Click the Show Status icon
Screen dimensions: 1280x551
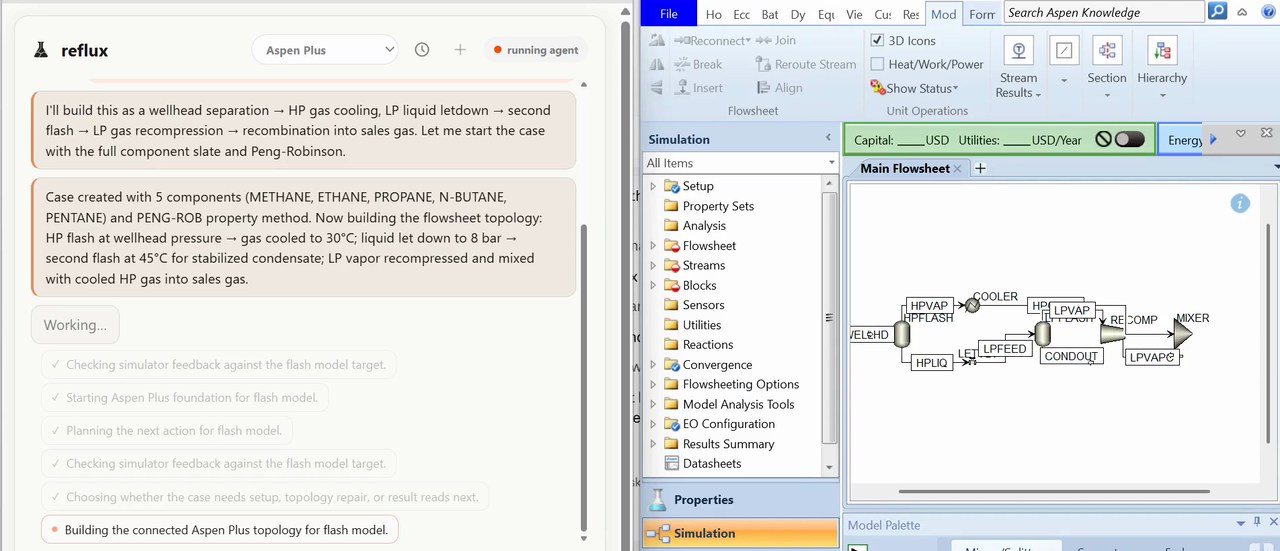(878, 88)
